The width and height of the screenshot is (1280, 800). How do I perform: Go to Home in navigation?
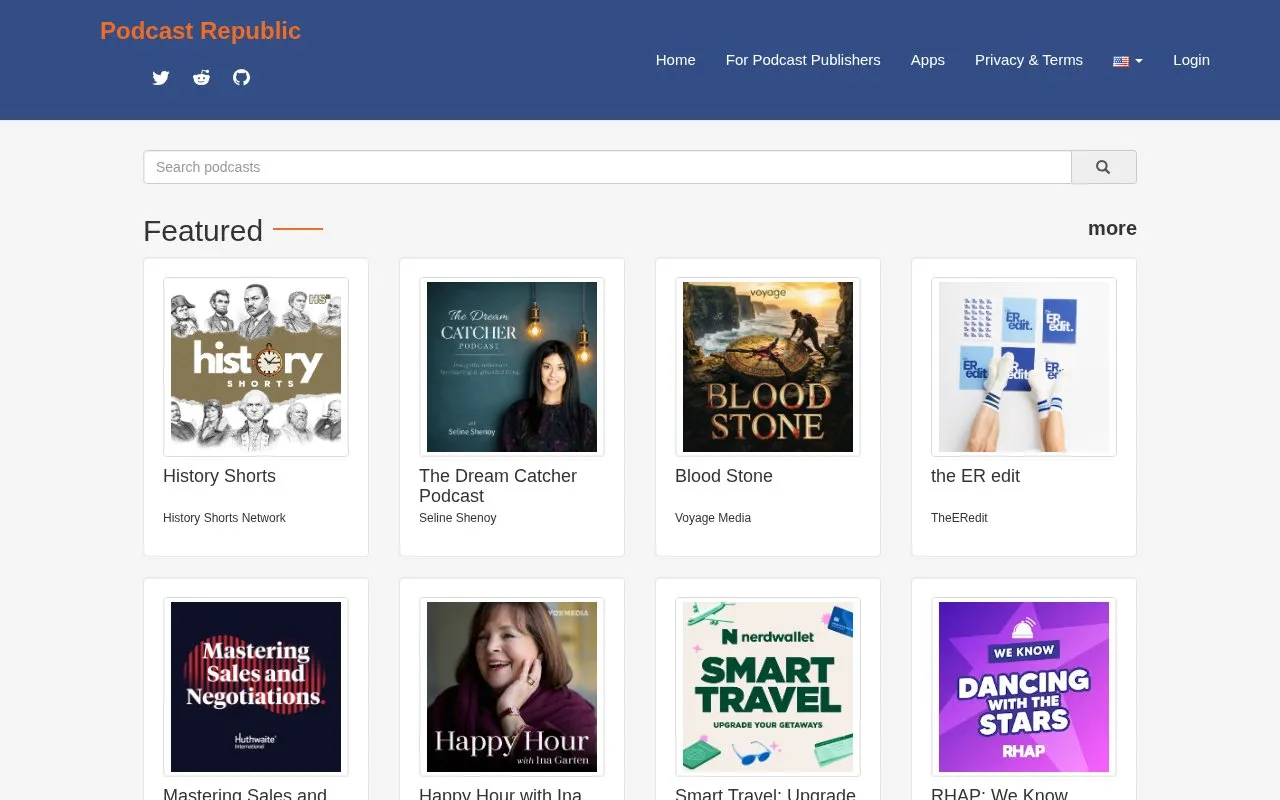point(675,60)
